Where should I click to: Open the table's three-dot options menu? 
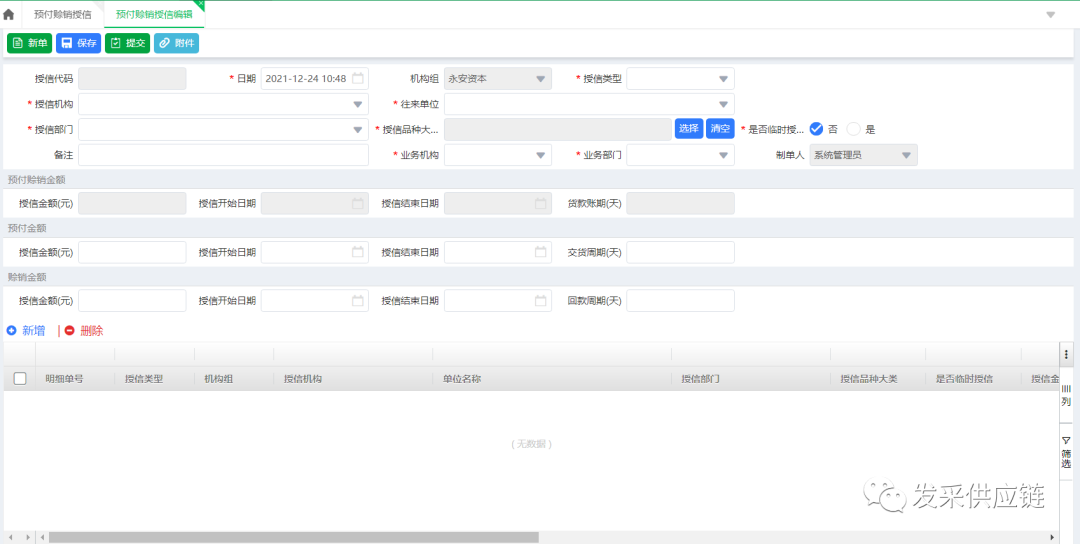coord(1066,354)
